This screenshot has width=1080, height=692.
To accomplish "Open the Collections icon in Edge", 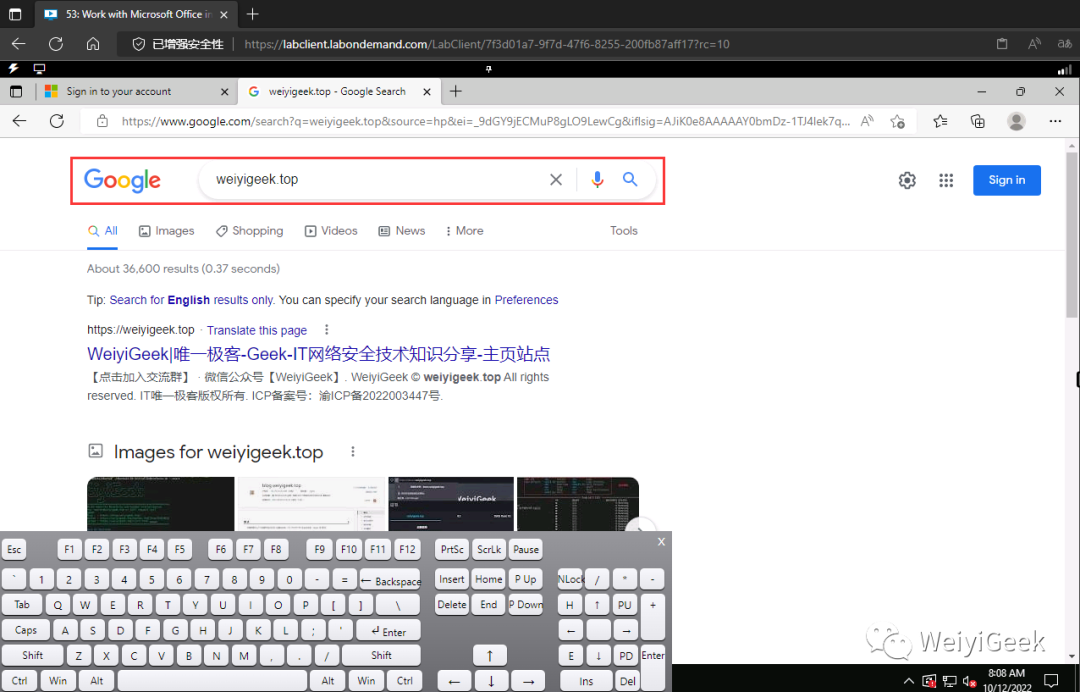I will (x=977, y=121).
